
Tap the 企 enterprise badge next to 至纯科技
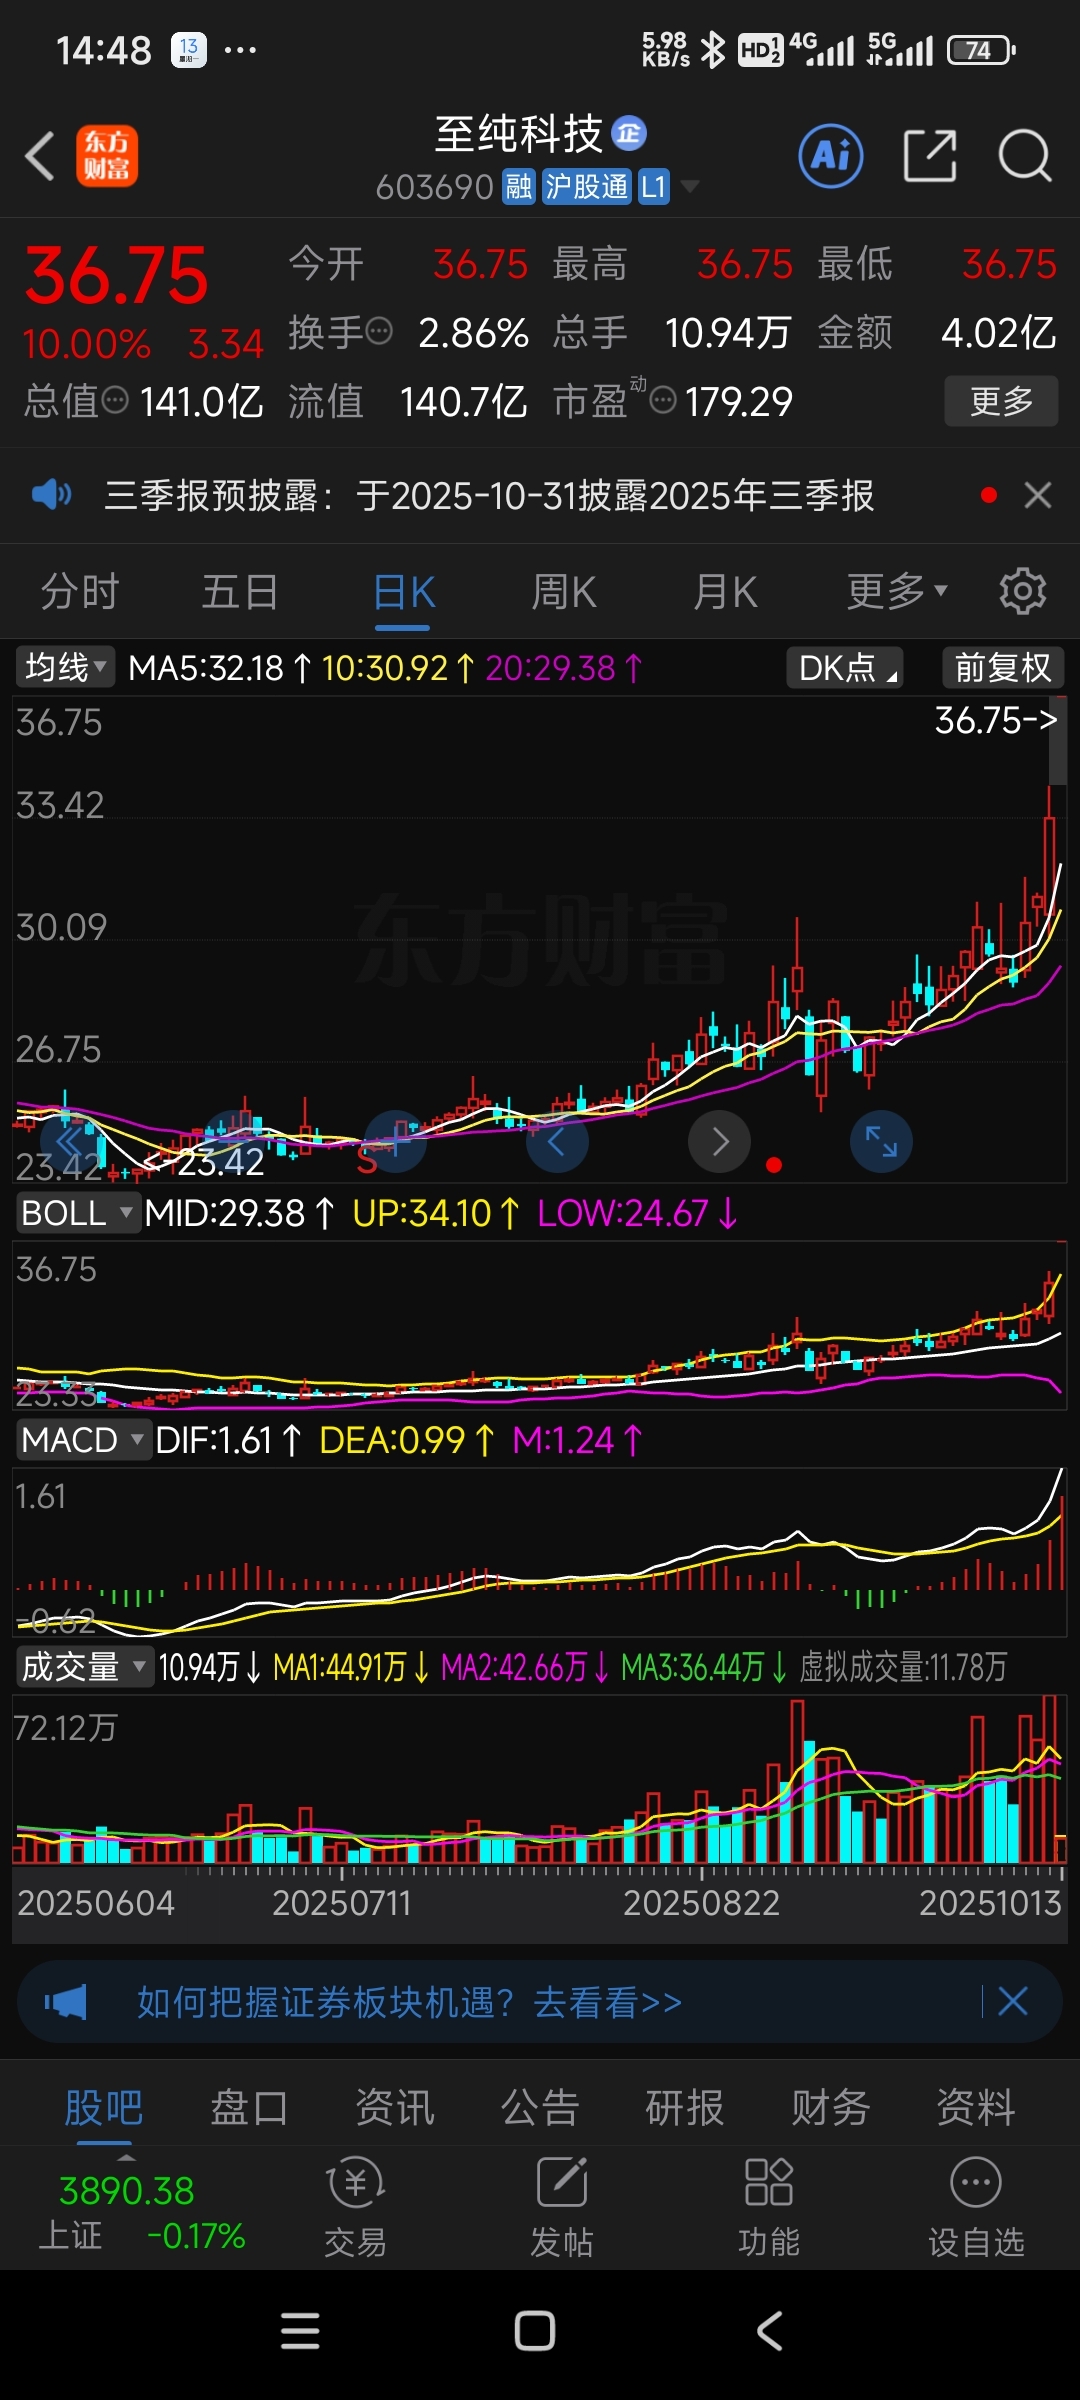[x=629, y=133]
